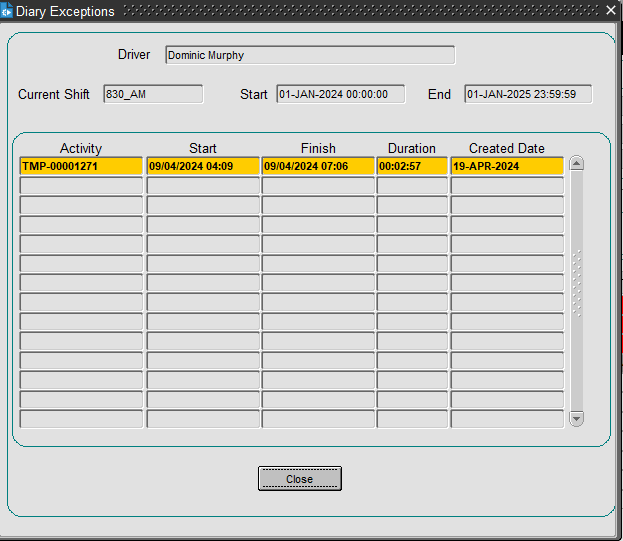Click Duration cell 00:02:57

coord(412,166)
